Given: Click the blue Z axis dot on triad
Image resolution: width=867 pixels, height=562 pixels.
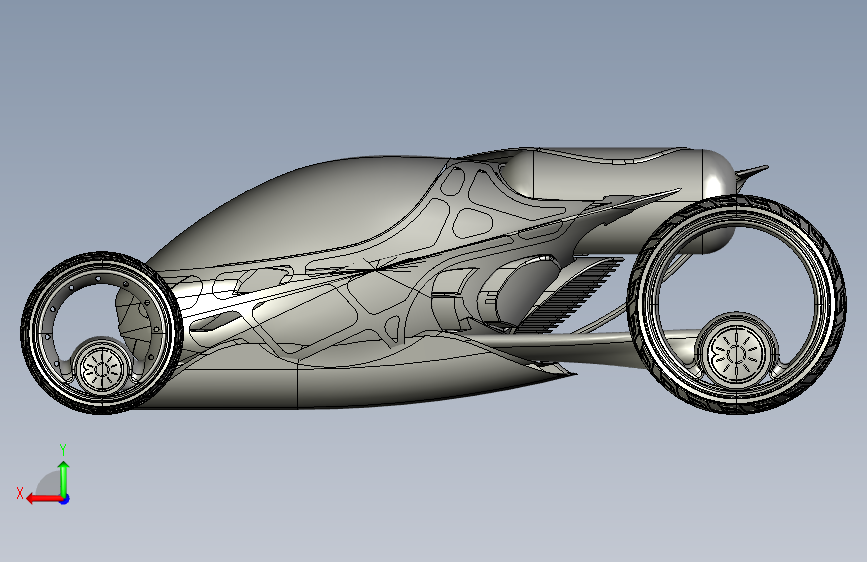Looking at the screenshot, I should pos(65,499).
